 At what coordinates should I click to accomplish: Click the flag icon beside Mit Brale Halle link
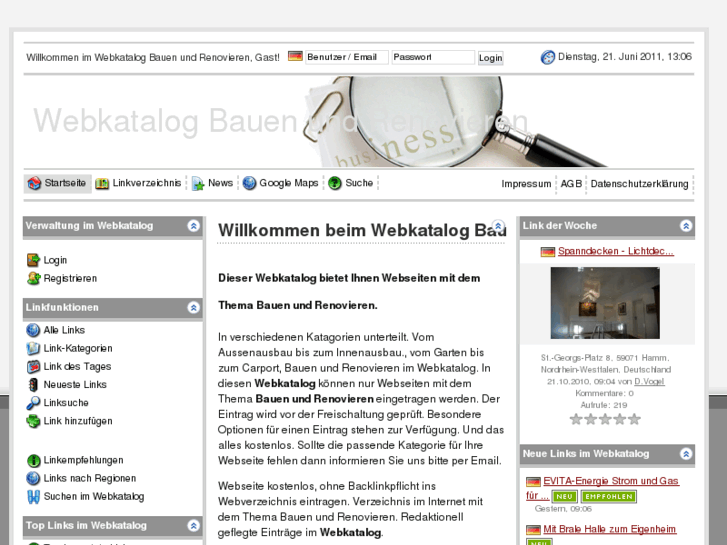(x=533, y=529)
